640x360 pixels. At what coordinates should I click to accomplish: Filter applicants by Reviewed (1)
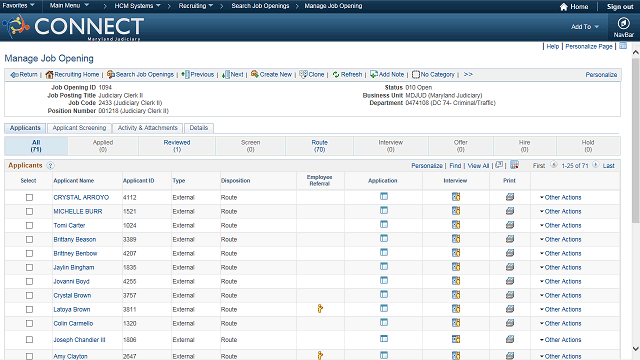click(177, 146)
